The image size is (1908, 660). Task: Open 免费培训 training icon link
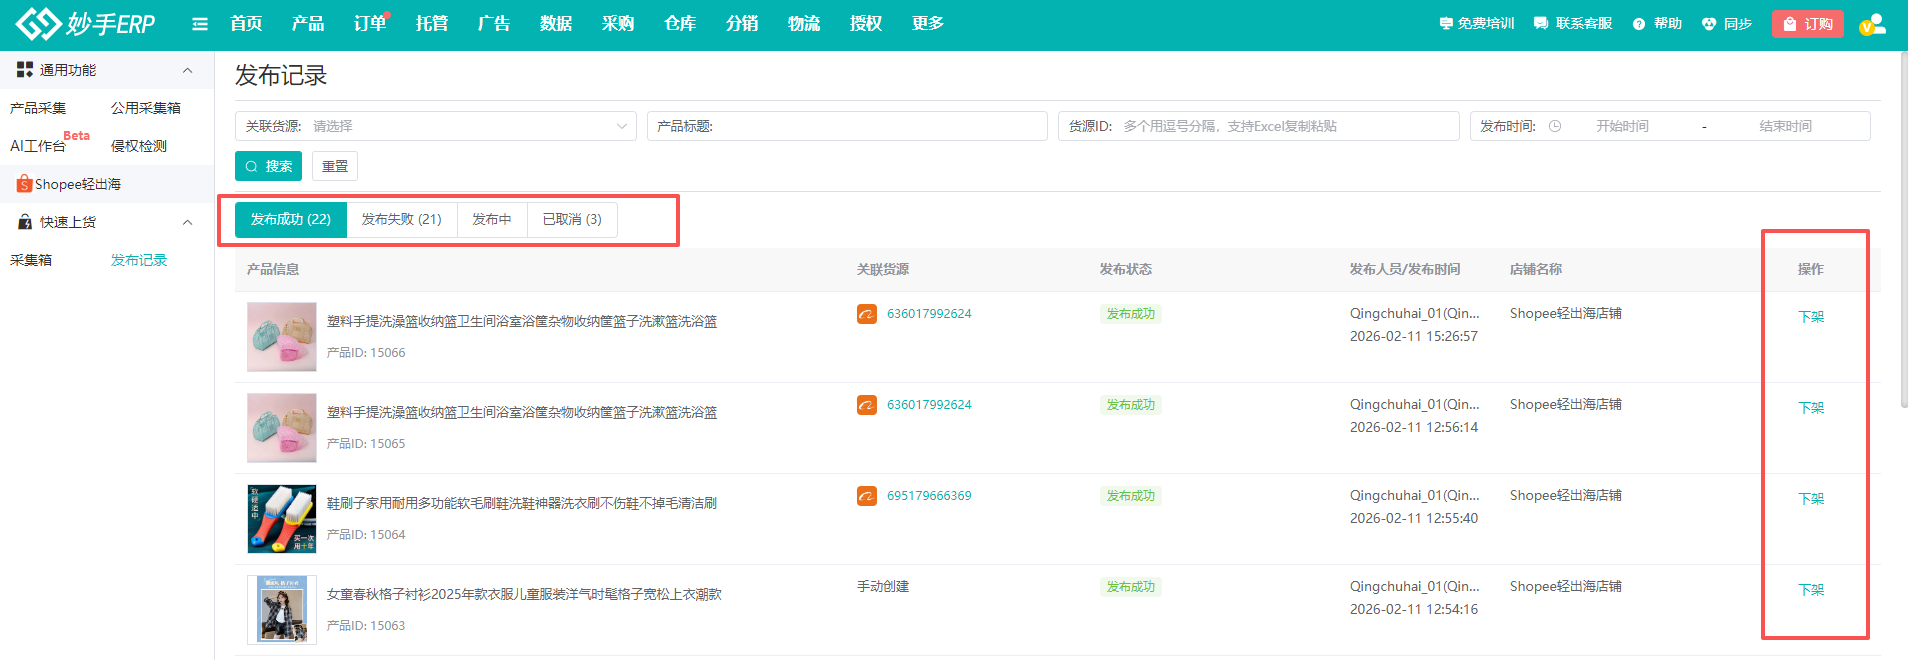[x=1446, y=24]
